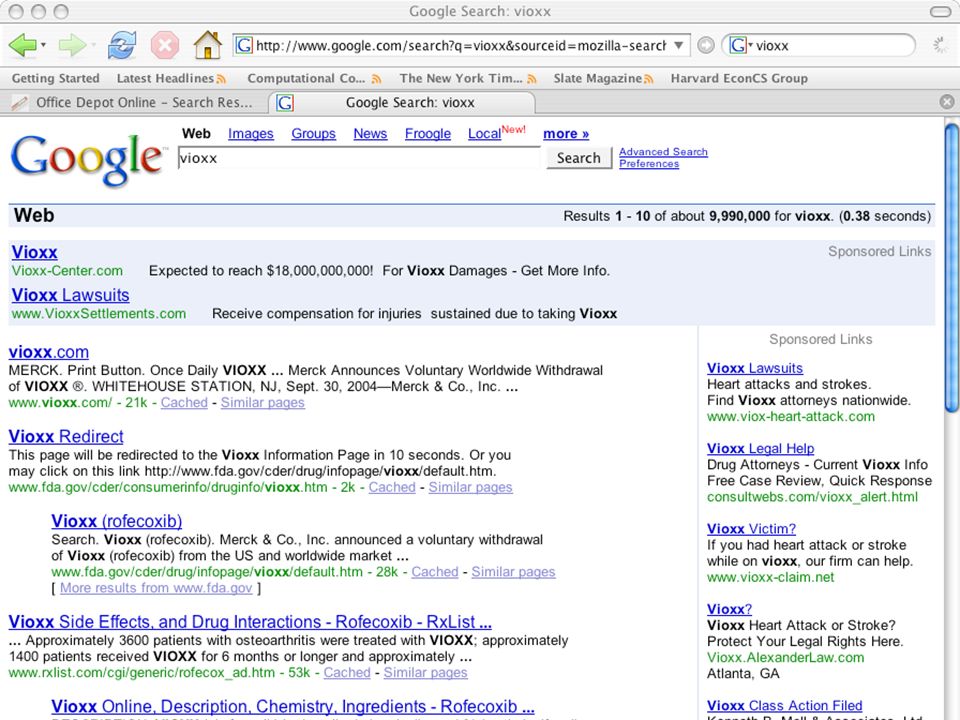Open Vioxx Side Effects RxList result
960x720 pixels.
[250, 622]
